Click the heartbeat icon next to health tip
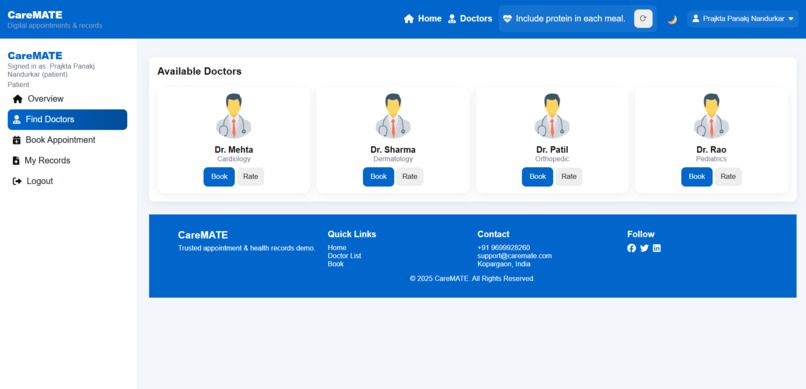The height and width of the screenshot is (389, 806). pyautogui.click(x=507, y=19)
